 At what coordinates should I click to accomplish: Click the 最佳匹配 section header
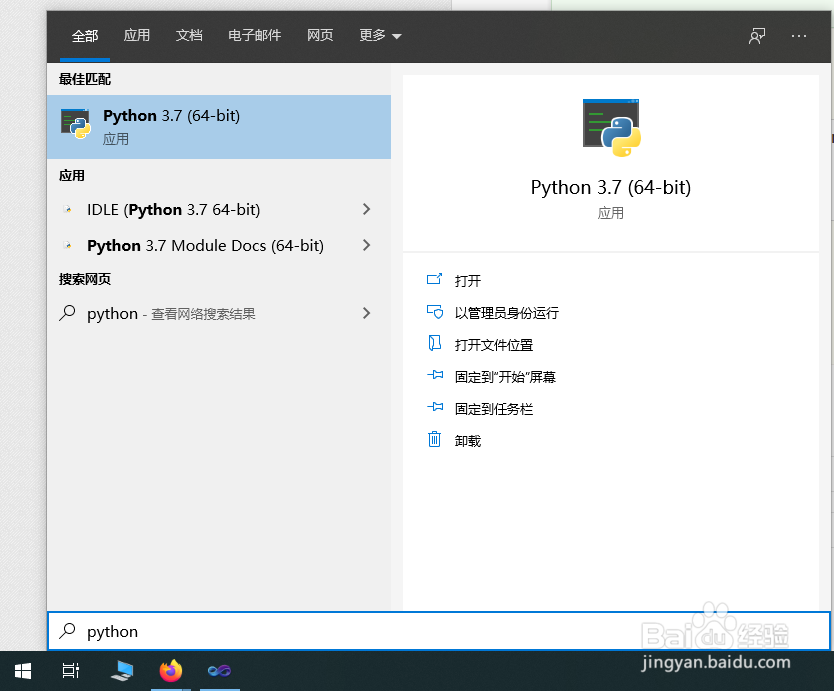point(85,79)
